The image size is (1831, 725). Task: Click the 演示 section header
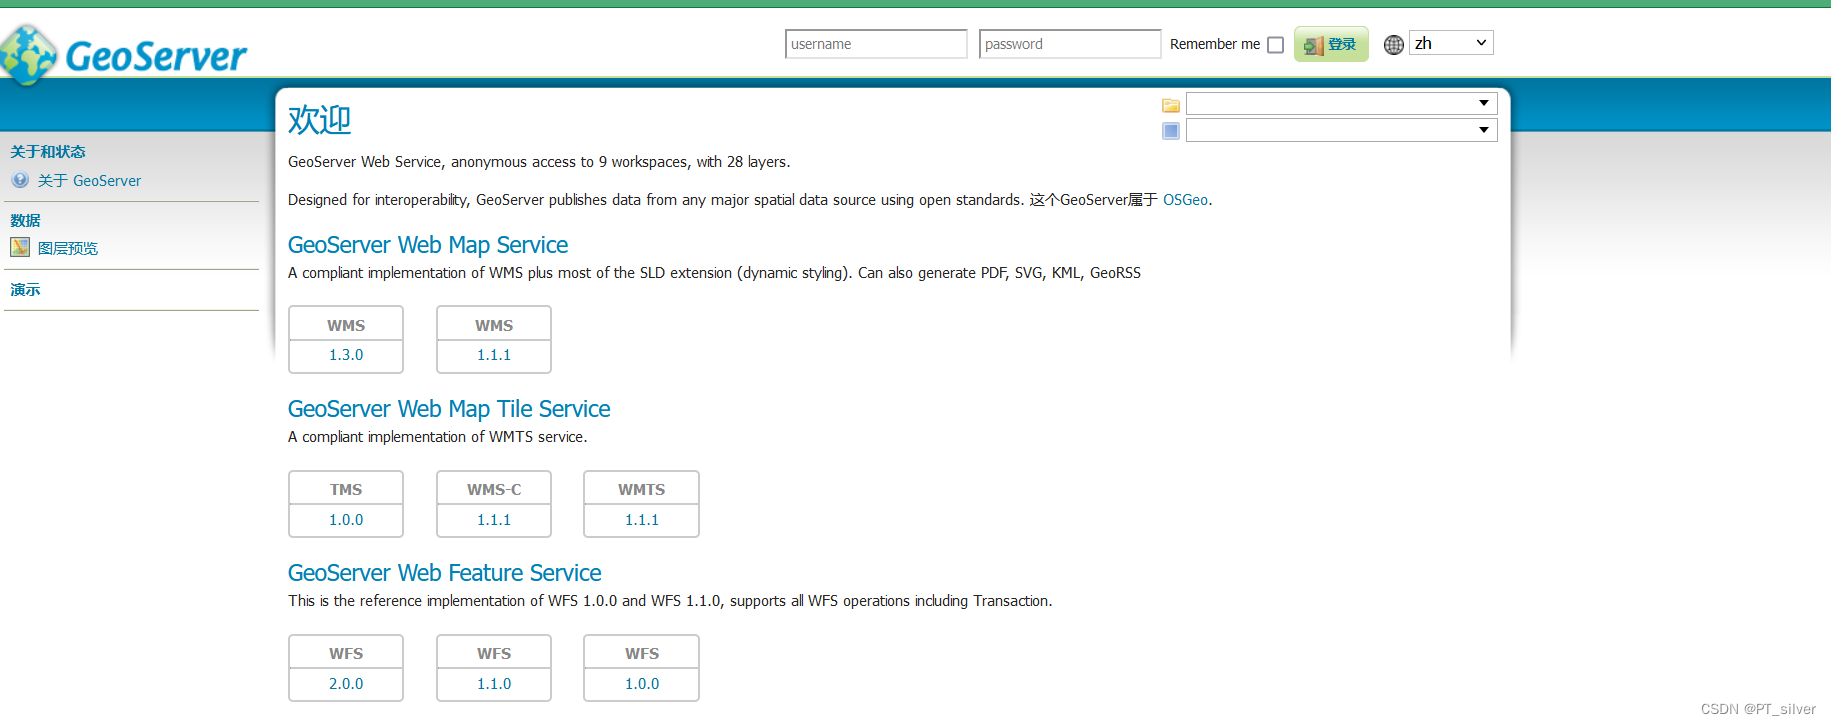pyautogui.click(x=25, y=290)
